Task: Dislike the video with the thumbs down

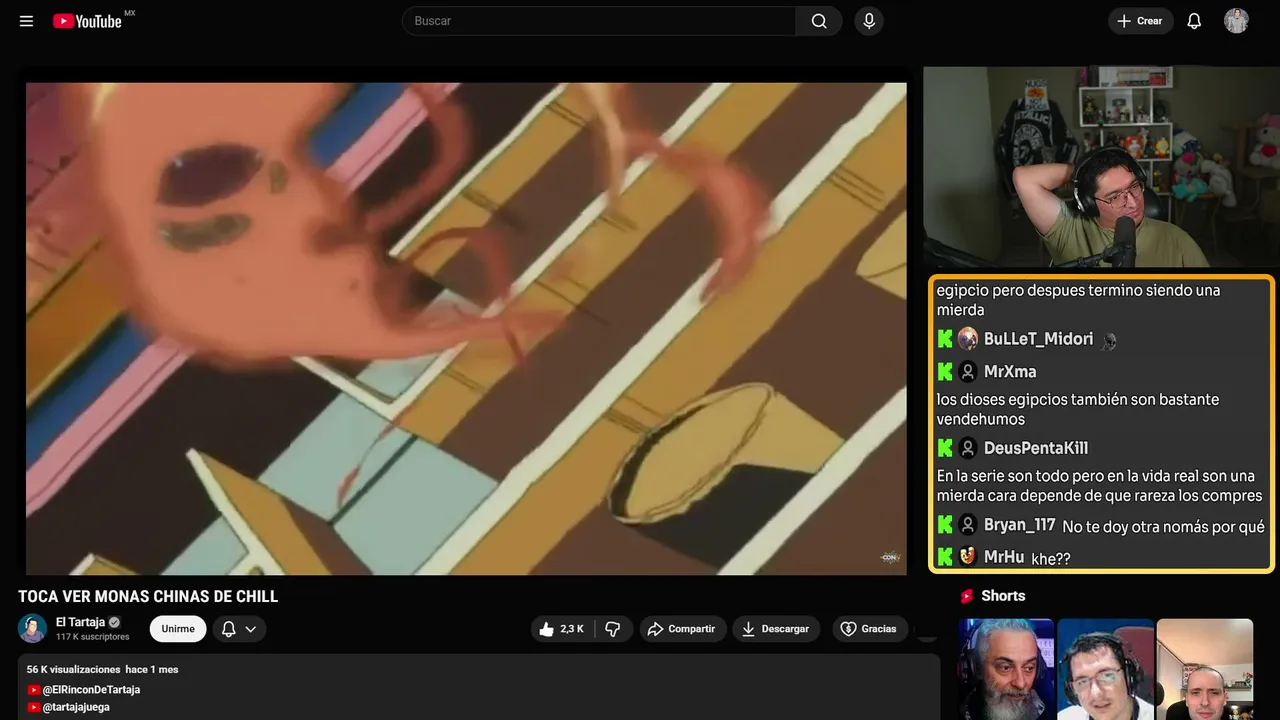Action: coord(613,629)
